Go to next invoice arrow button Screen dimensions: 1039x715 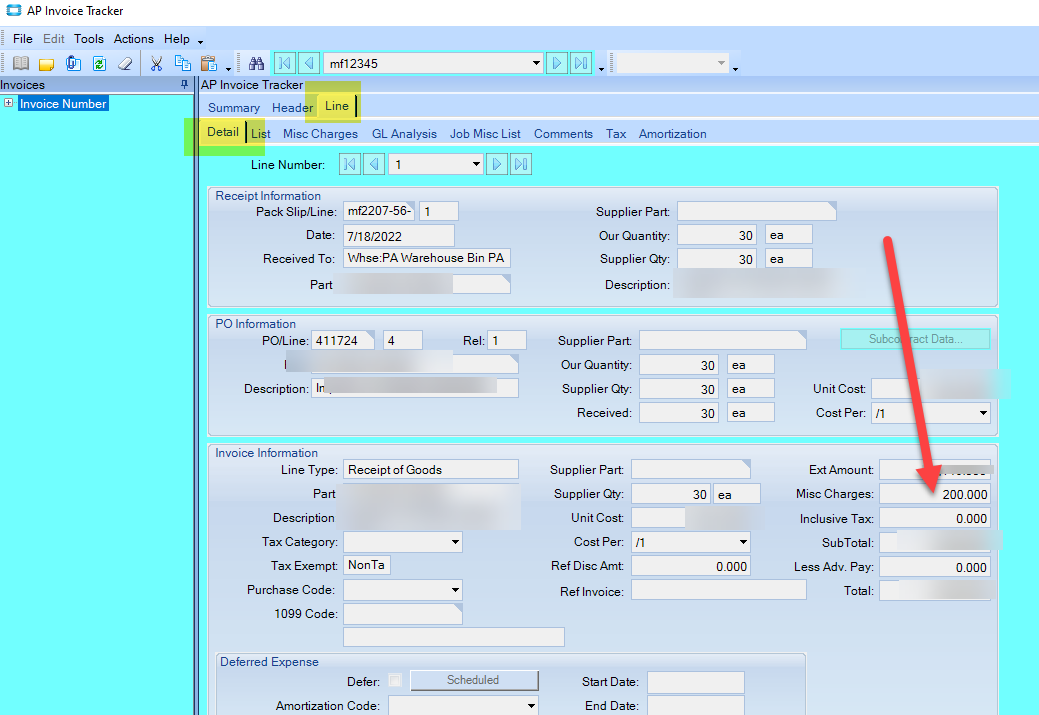point(557,64)
